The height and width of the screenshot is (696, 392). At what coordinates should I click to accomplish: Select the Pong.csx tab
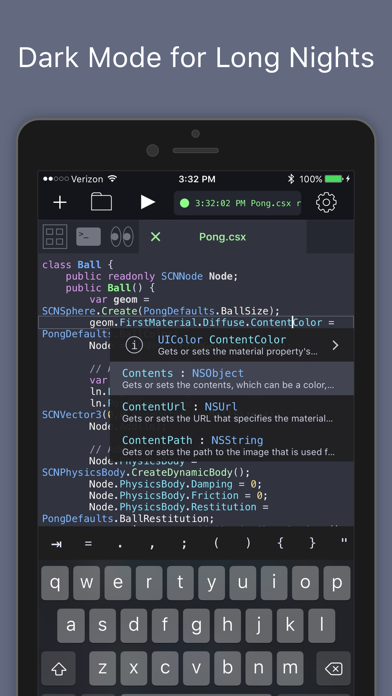222,237
